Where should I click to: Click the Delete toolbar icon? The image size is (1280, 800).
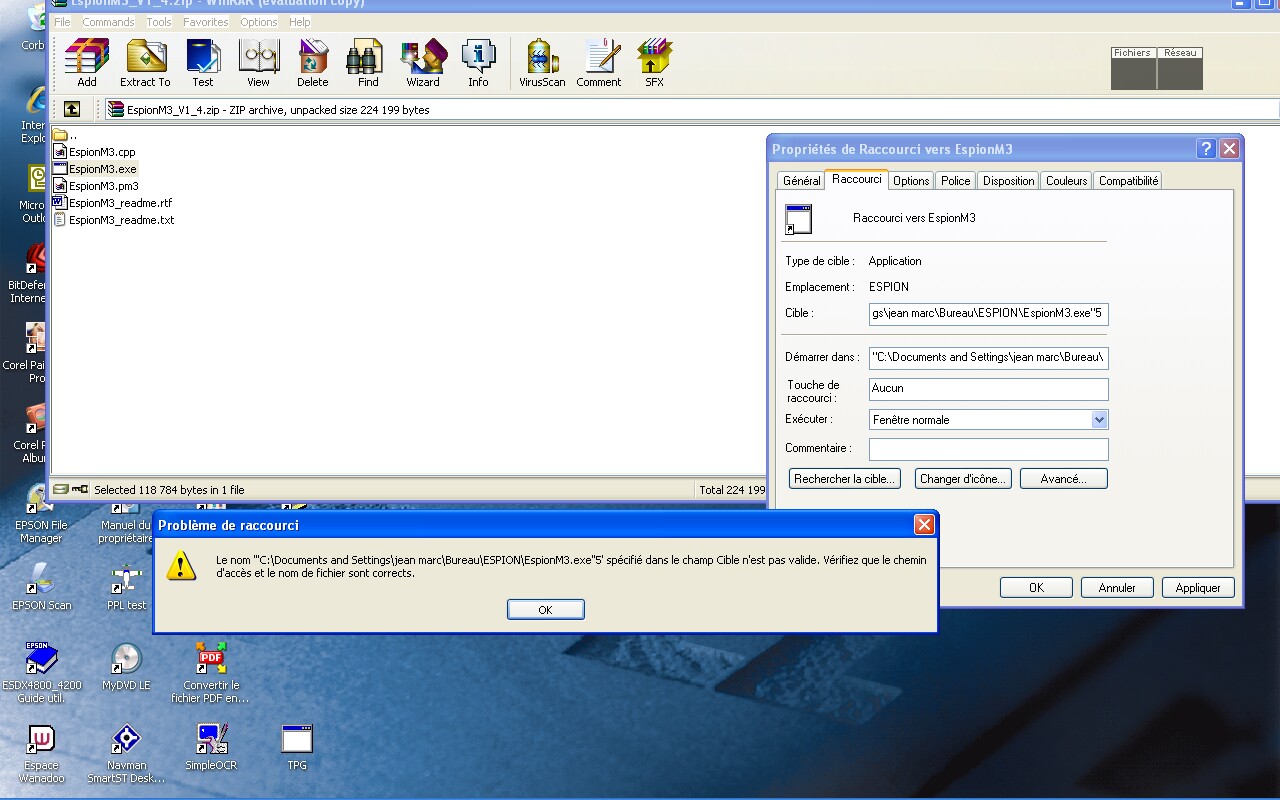coord(313,64)
